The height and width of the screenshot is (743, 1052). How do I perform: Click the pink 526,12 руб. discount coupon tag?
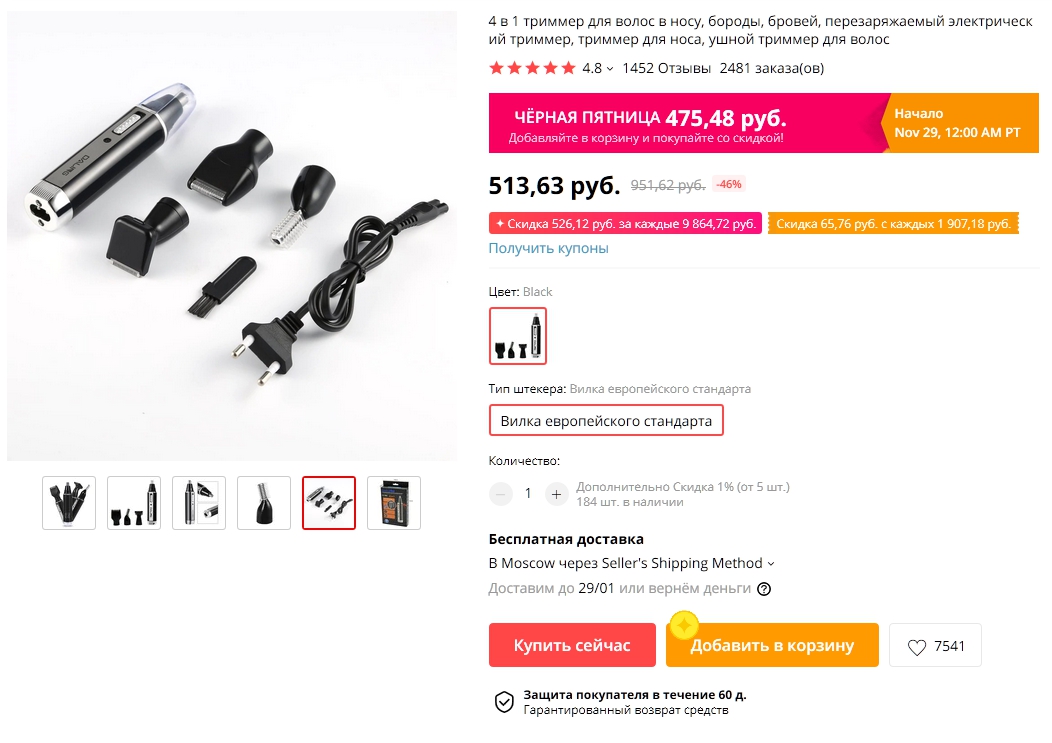point(625,224)
